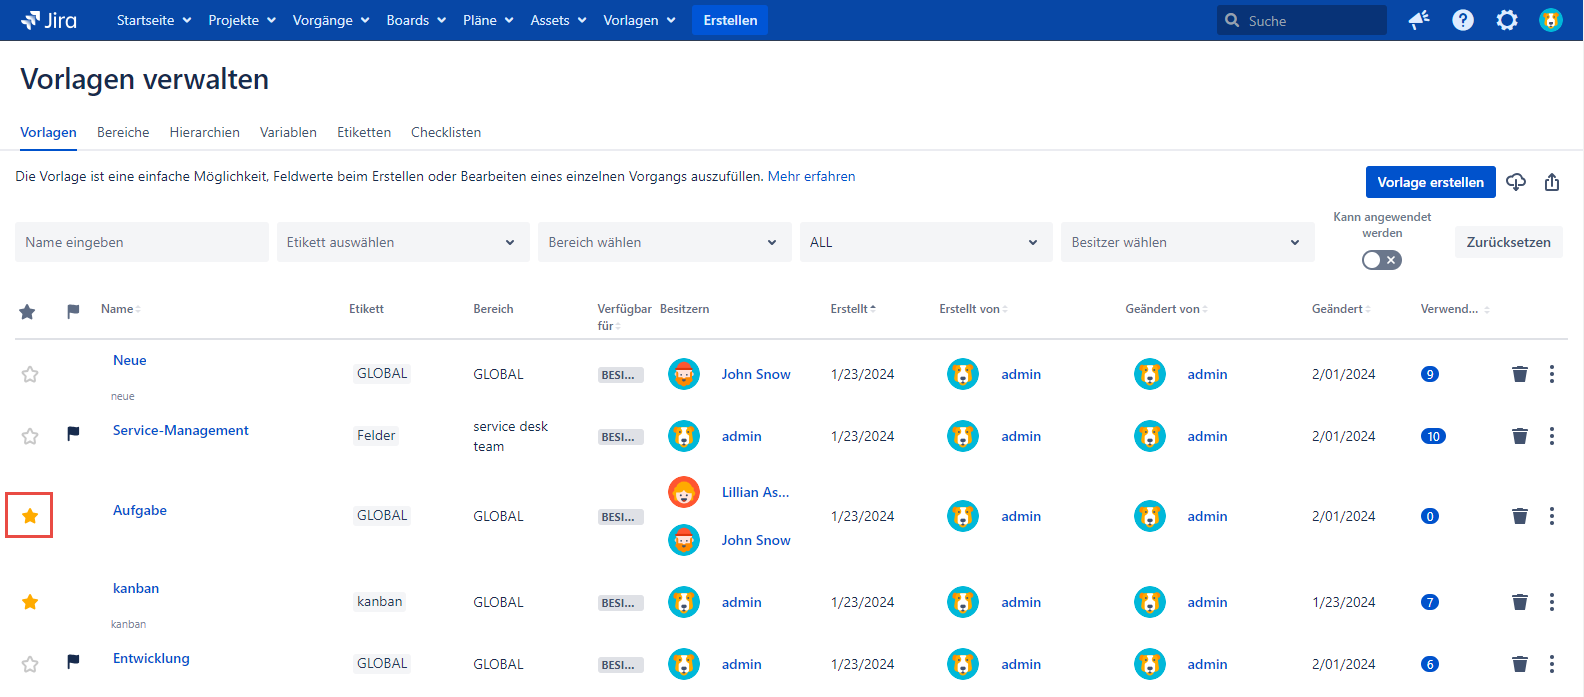This screenshot has width=1584, height=697.
Task: Expand the 'Etikett auswählen' dropdown
Action: (x=402, y=242)
